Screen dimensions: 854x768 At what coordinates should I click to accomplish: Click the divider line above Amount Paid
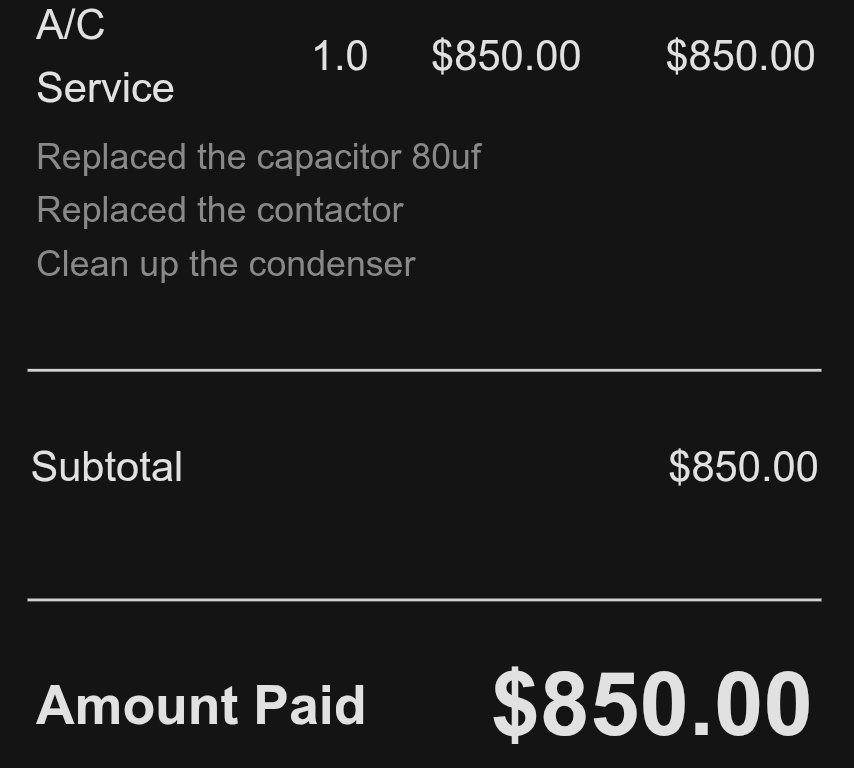tap(424, 600)
